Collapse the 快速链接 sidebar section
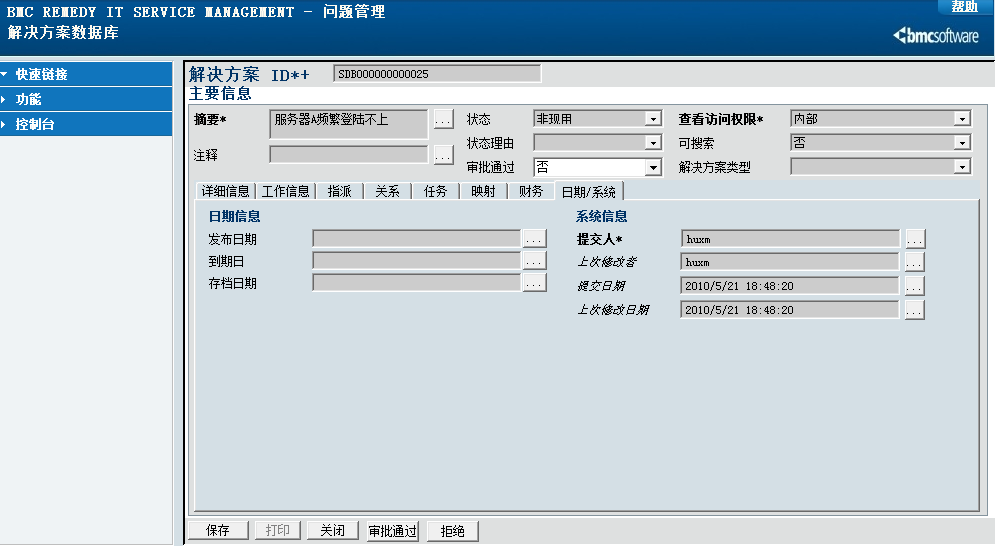The height and width of the screenshot is (546, 995). pos(86,74)
